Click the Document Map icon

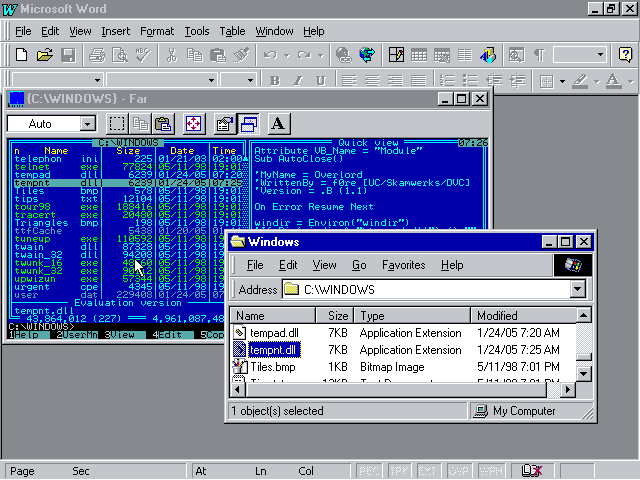[516, 54]
